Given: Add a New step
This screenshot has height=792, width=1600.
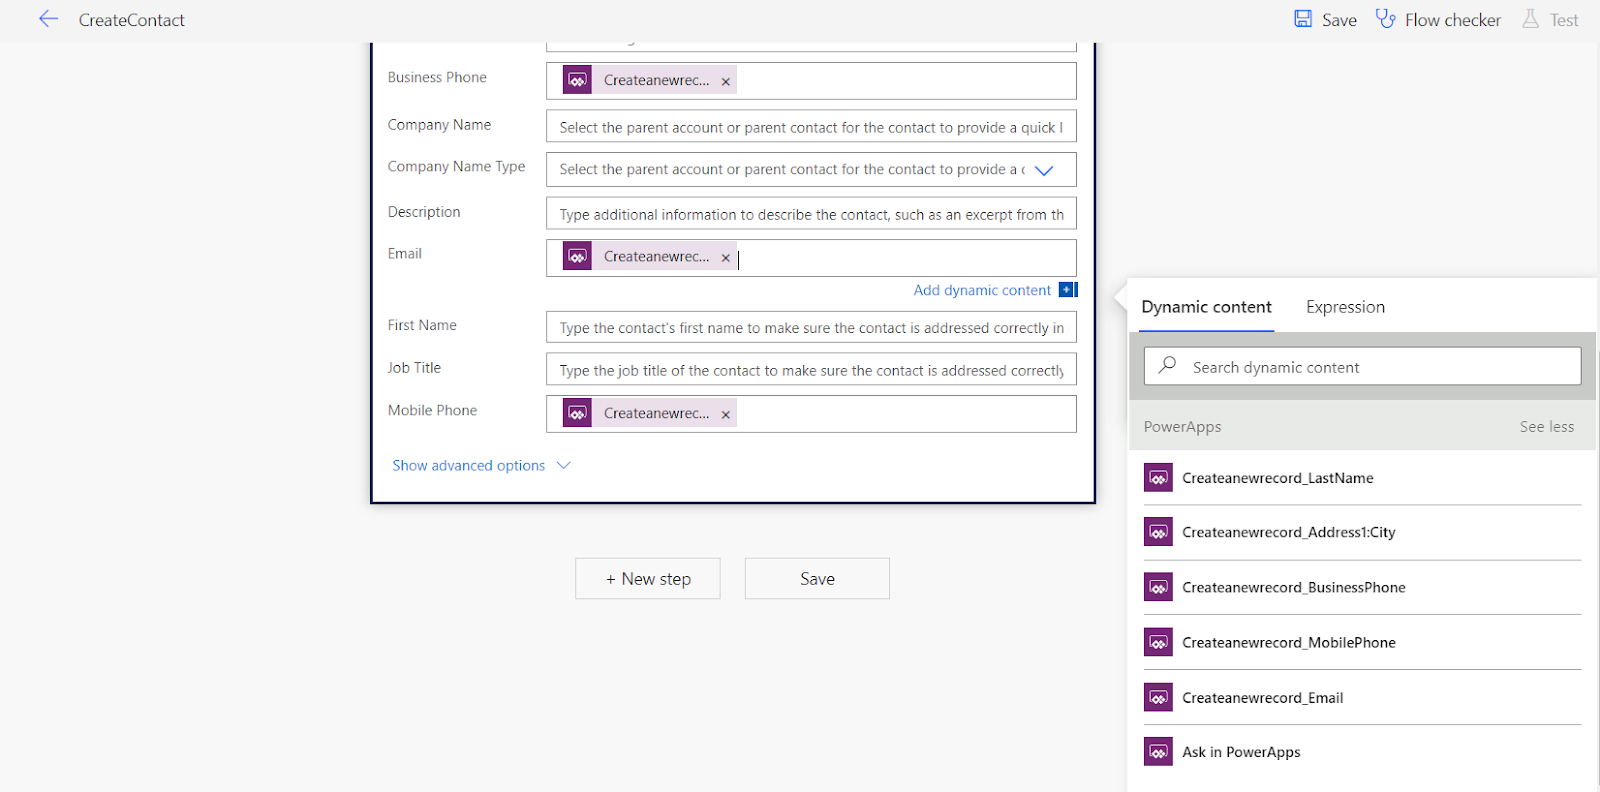Looking at the screenshot, I should (648, 579).
